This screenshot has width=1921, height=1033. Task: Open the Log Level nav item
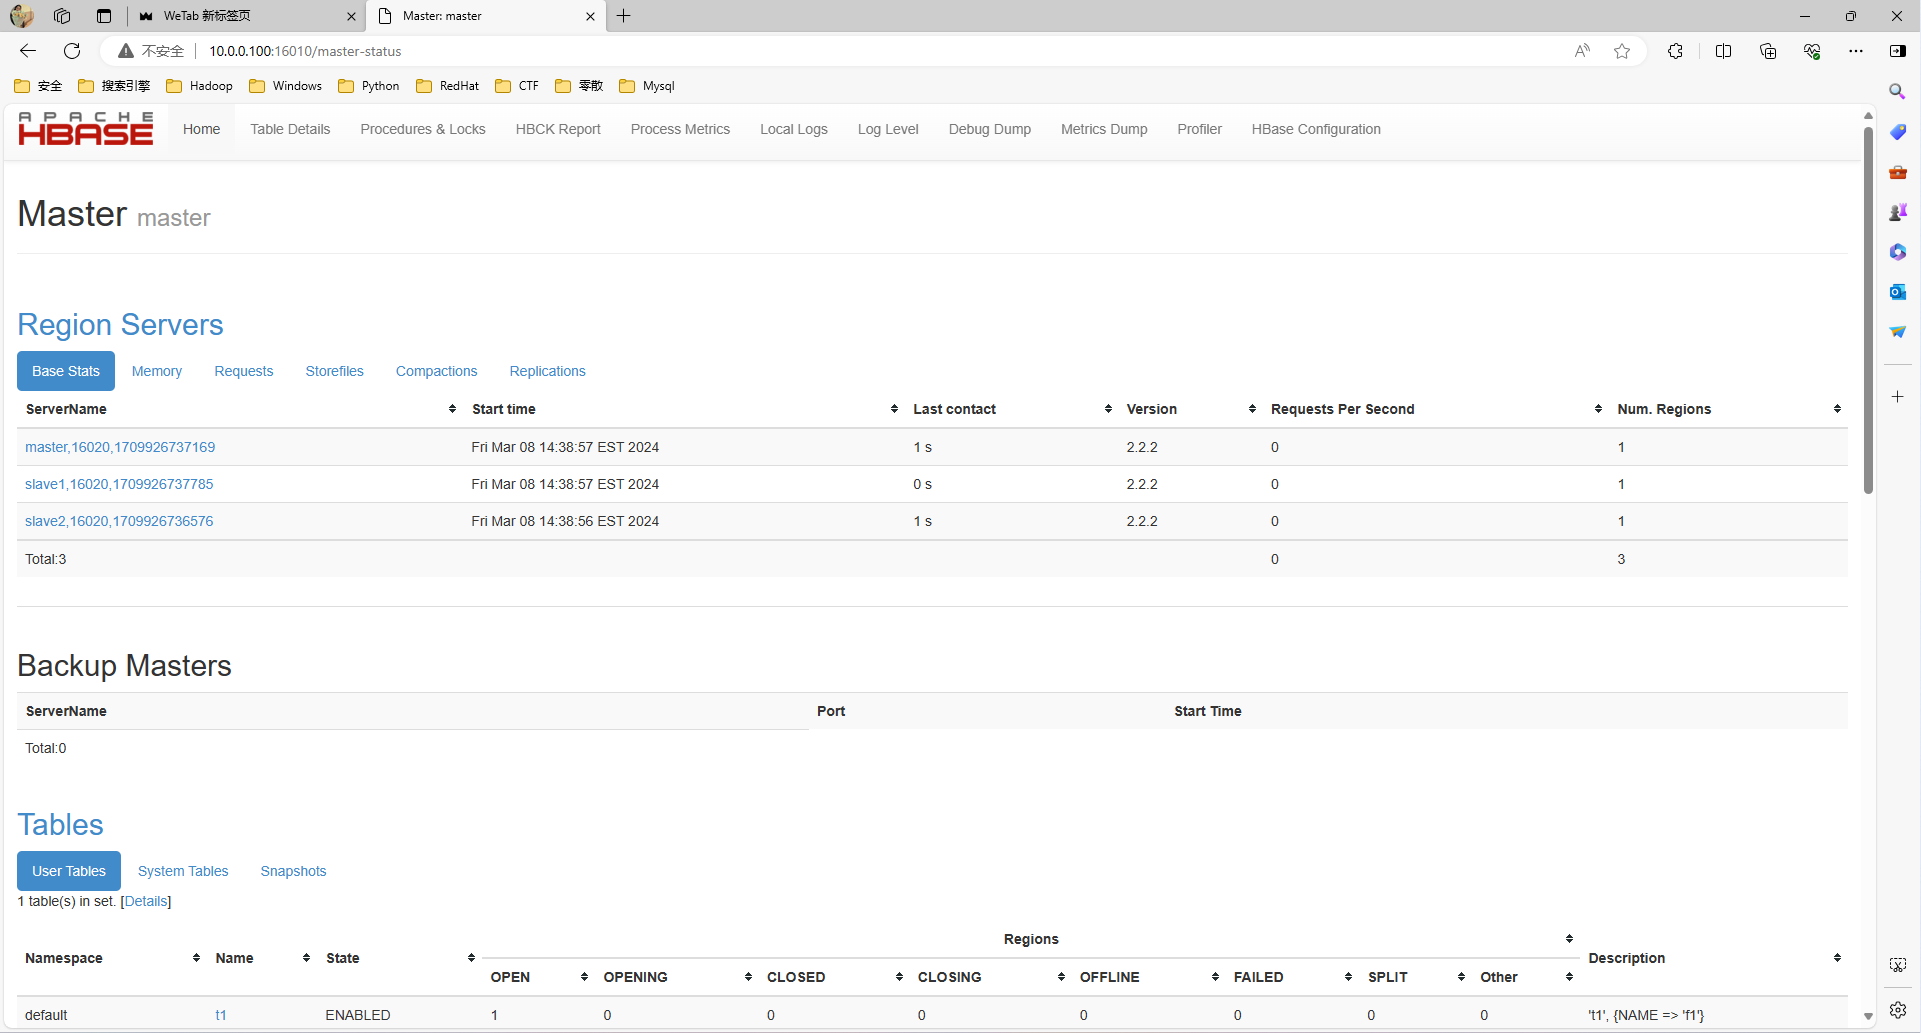(888, 129)
